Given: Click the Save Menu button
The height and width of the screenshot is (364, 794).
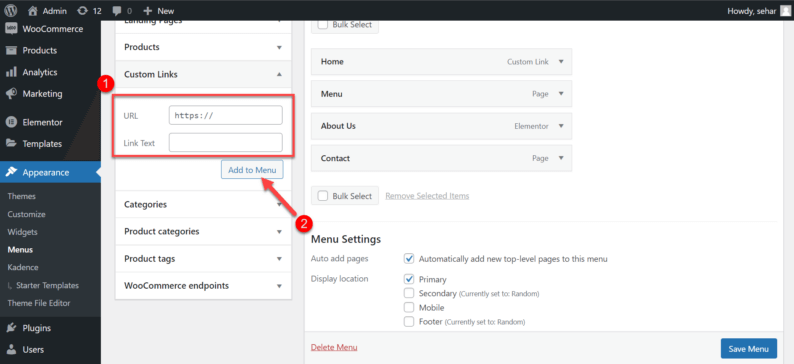Looking at the screenshot, I should 748,348.
